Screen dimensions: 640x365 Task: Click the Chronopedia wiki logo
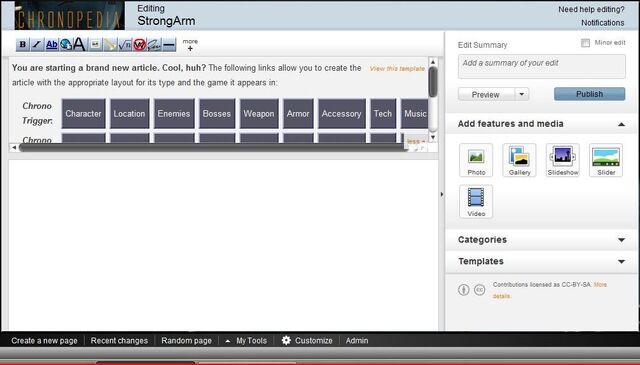coord(69,16)
